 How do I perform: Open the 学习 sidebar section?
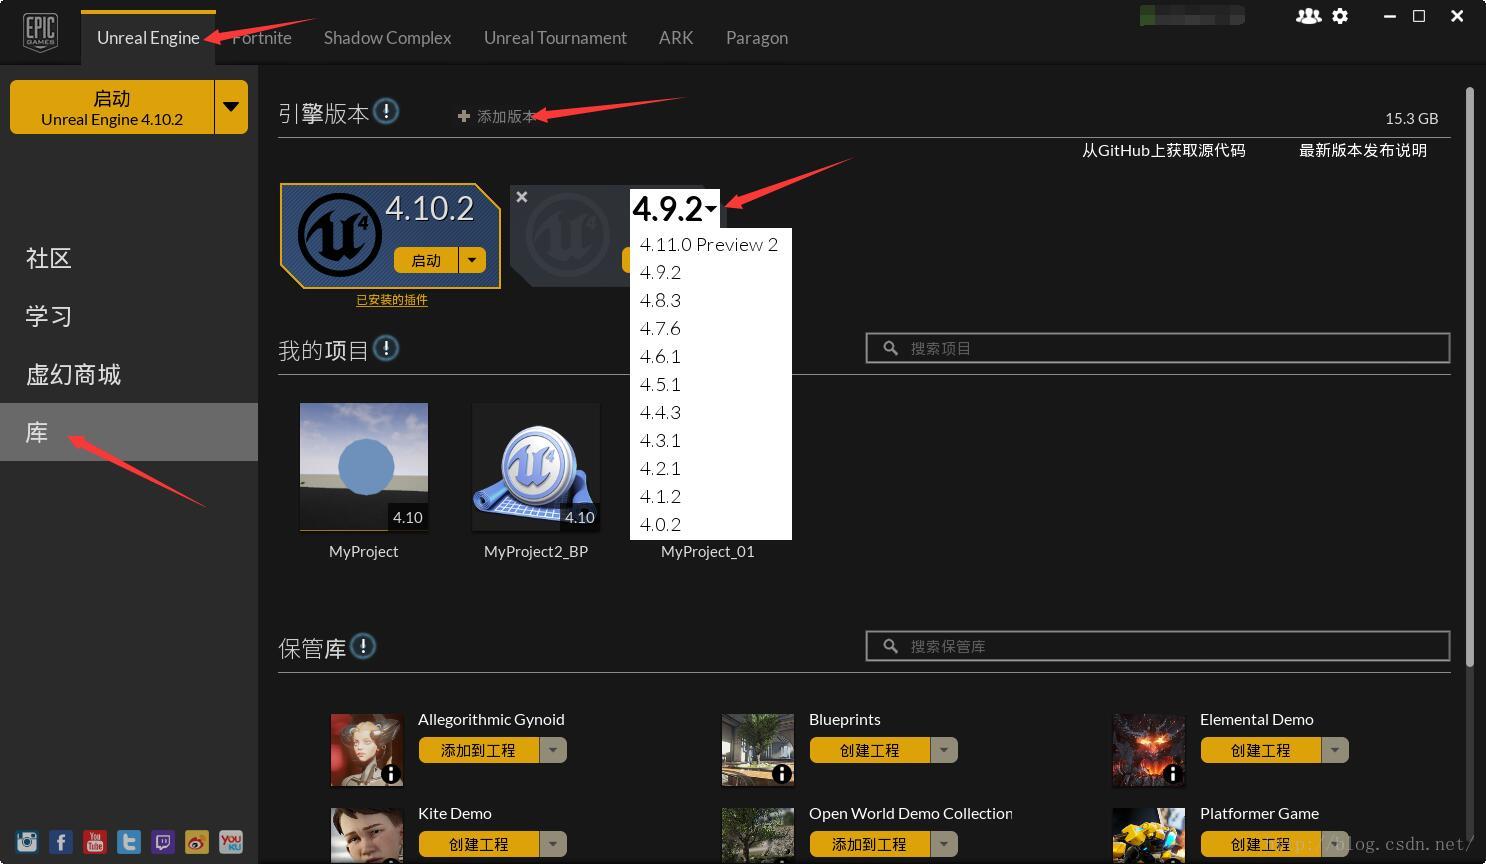(129, 316)
